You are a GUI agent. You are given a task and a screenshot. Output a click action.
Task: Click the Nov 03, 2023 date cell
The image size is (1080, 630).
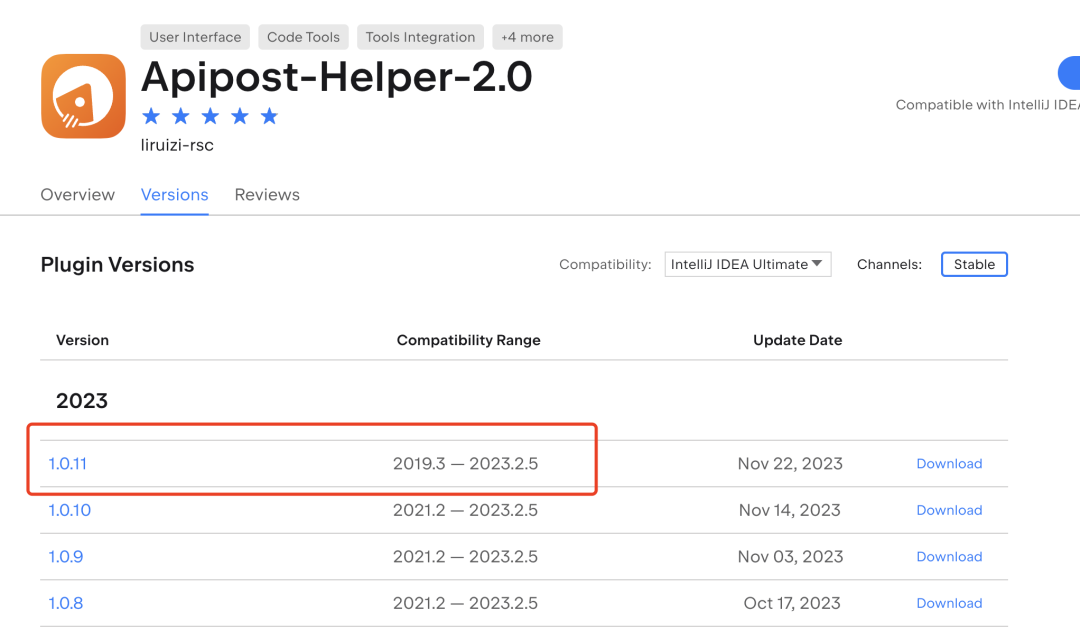pyautogui.click(x=790, y=556)
